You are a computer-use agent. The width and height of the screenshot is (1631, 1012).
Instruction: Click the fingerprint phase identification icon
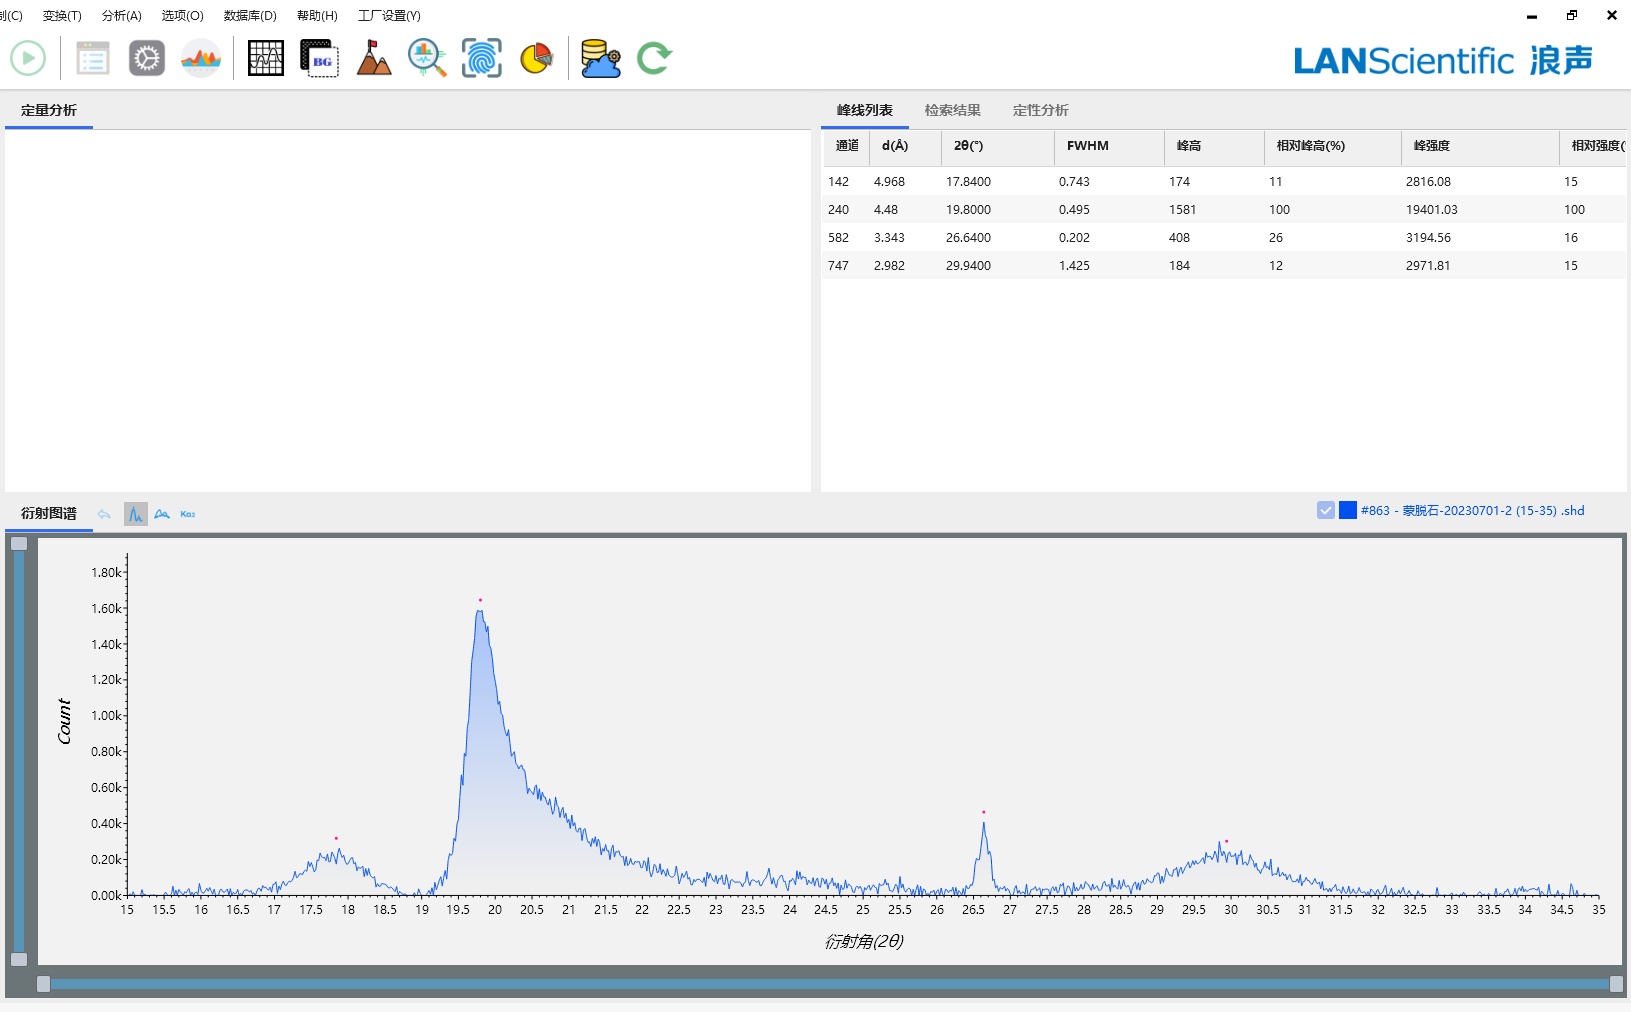(x=481, y=59)
